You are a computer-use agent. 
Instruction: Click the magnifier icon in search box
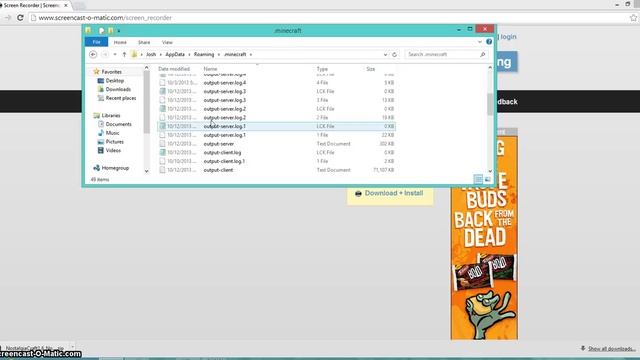click(x=482, y=54)
